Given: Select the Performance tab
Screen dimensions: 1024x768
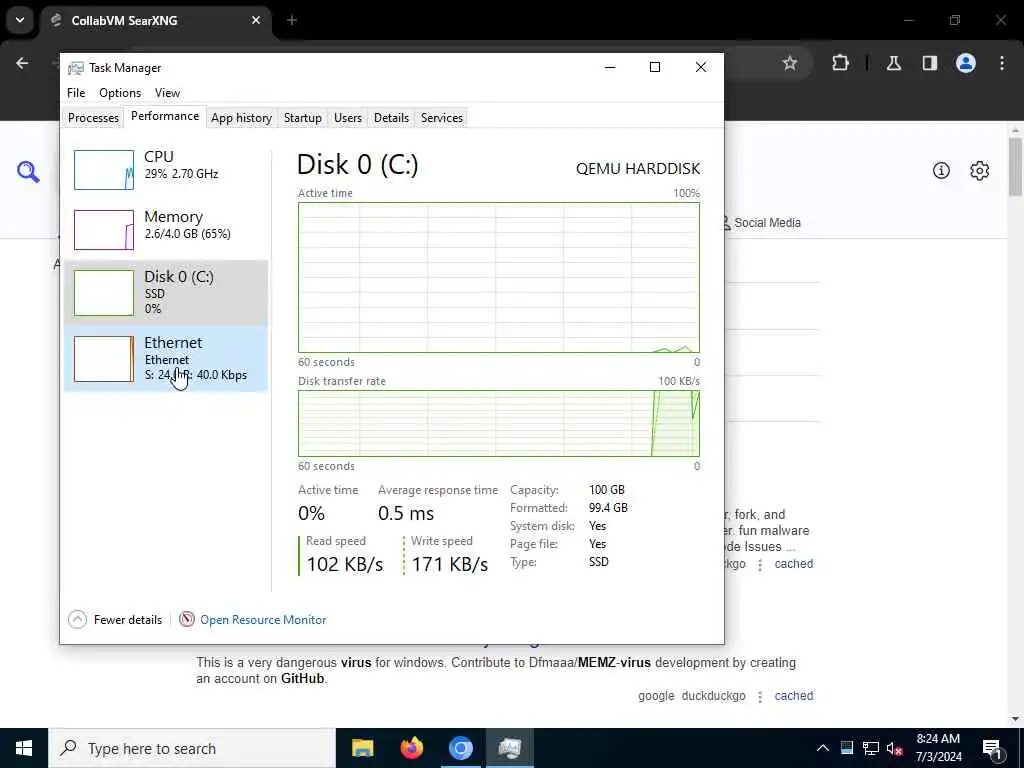Looking at the screenshot, I should tap(165, 116).
